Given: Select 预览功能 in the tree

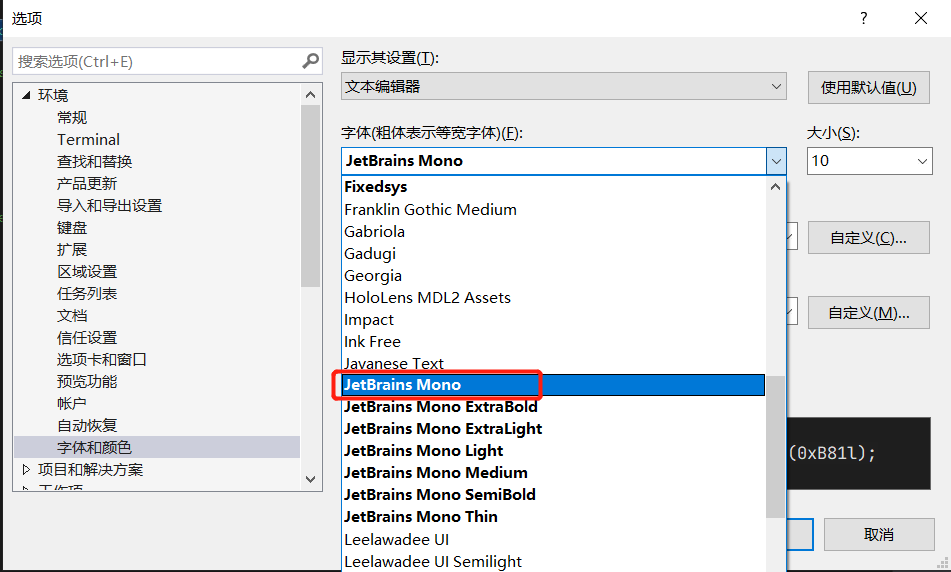Looking at the screenshot, I should coord(87,382).
